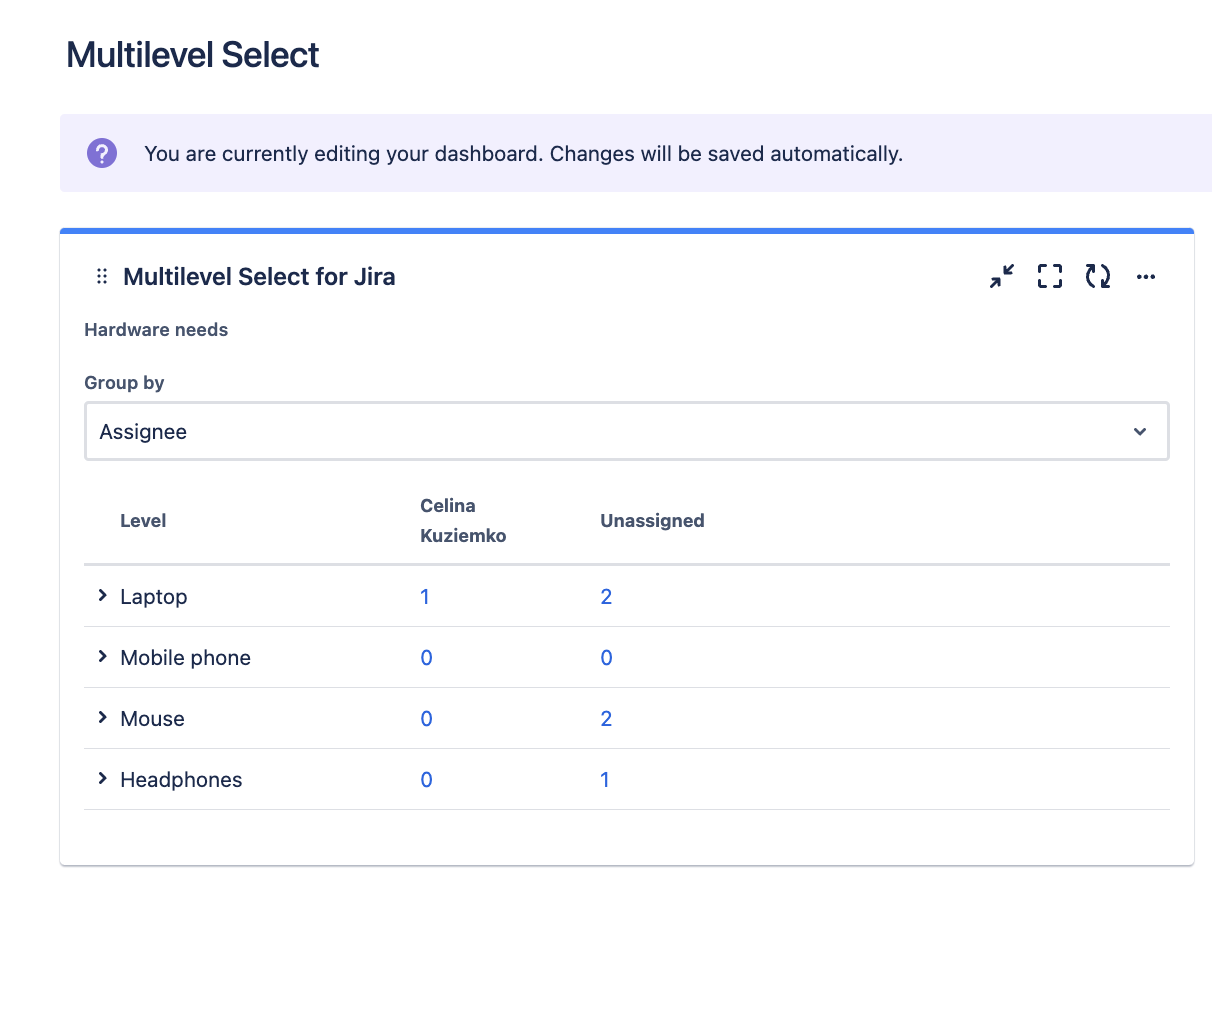The image size is (1212, 1012).
Task: Click the Celina Kuziemko column header
Action: coord(462,520)
